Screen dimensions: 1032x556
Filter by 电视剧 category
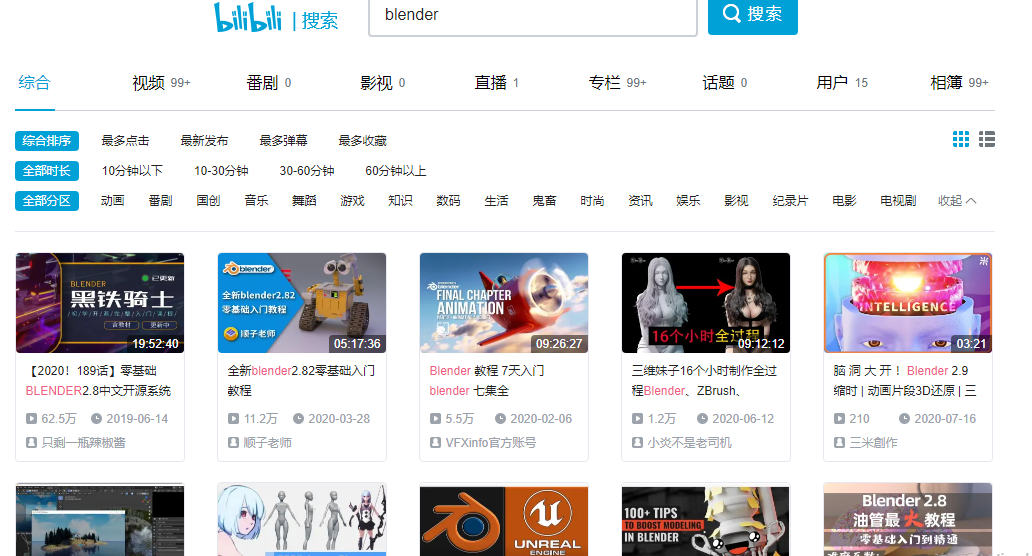898,201
